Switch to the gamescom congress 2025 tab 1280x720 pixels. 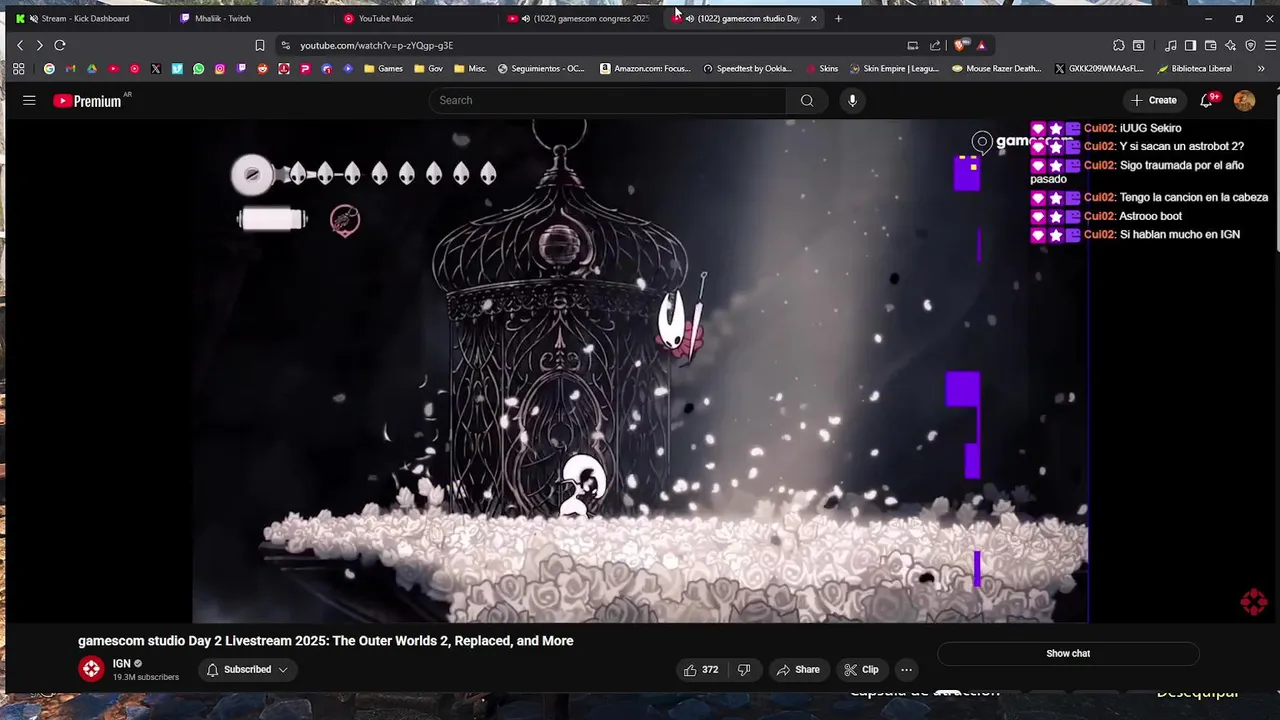click(580, 18)
